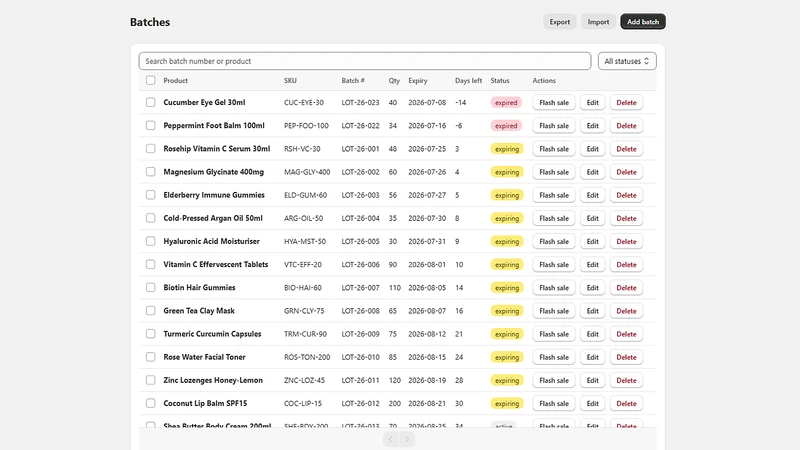Viewport: 800px width, 450px height.
Task: Select the Coconut Lip Balm SPF15 checkbox
Action: click(151, 403)
